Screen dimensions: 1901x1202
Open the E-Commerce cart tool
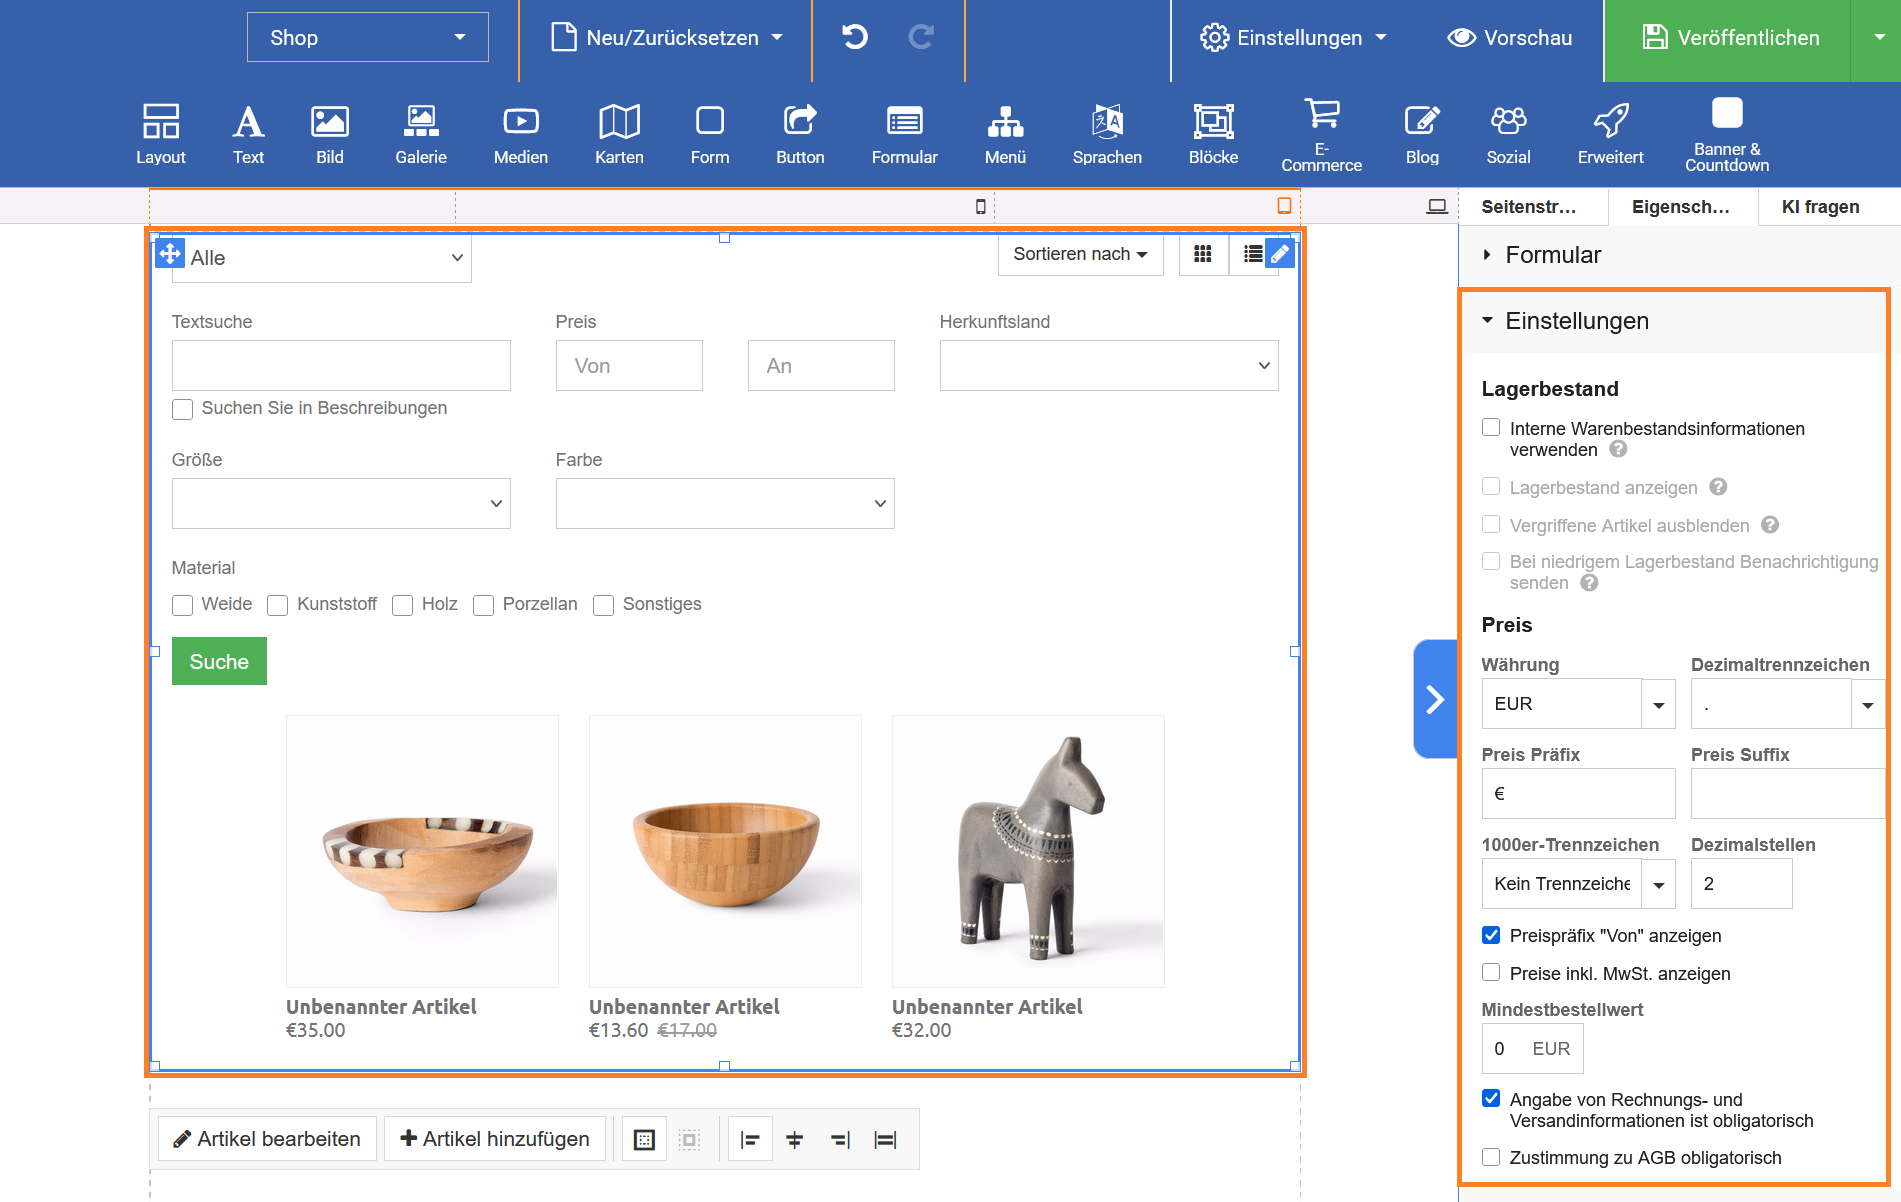1321,135
